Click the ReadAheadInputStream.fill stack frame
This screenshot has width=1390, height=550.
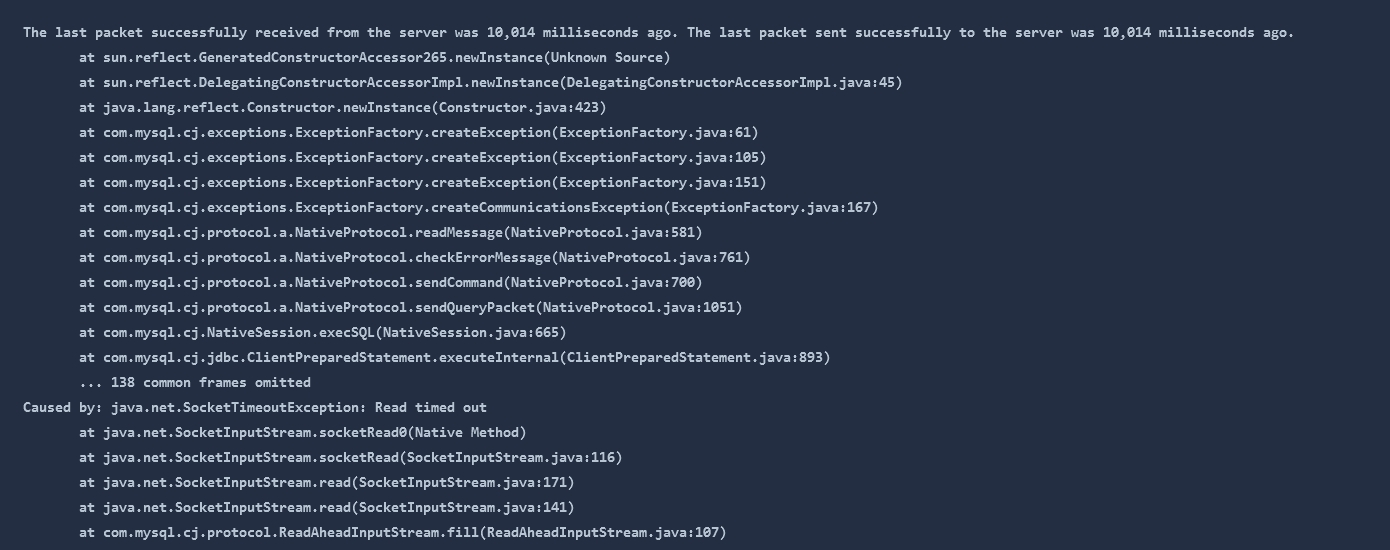[x=403, y=533]
